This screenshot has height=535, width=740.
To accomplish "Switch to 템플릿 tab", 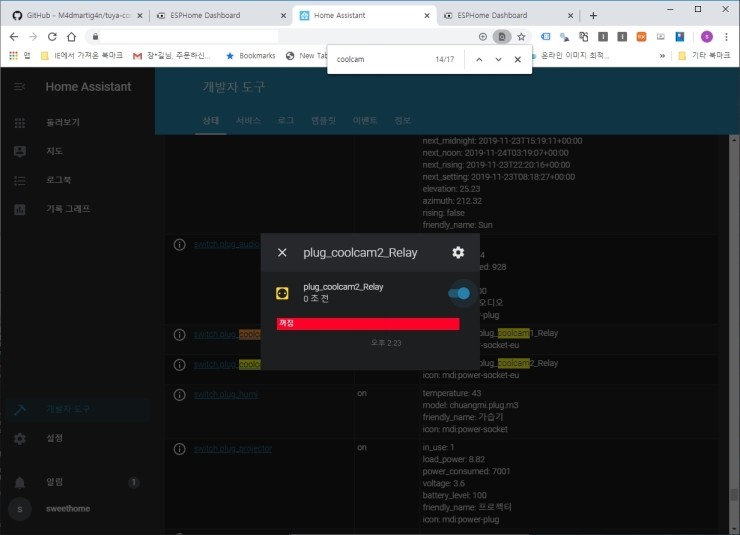I will 323,121.
